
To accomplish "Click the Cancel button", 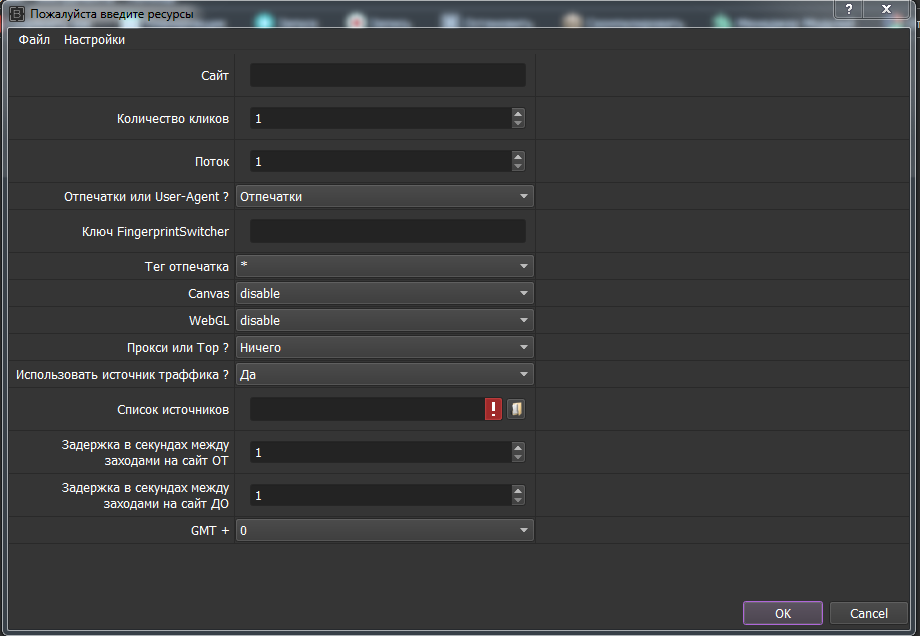I will pos(868,613).
